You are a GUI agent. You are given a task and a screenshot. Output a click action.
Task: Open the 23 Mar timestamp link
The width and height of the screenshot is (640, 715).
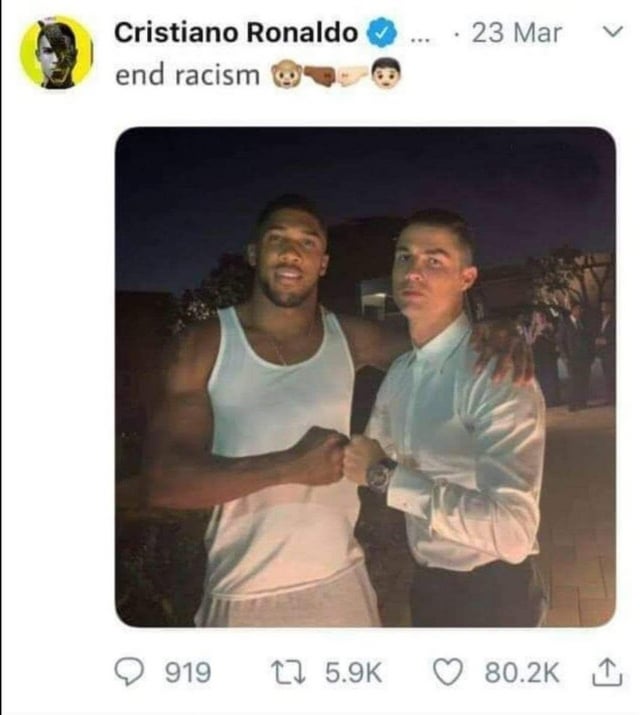coord(516,33)
